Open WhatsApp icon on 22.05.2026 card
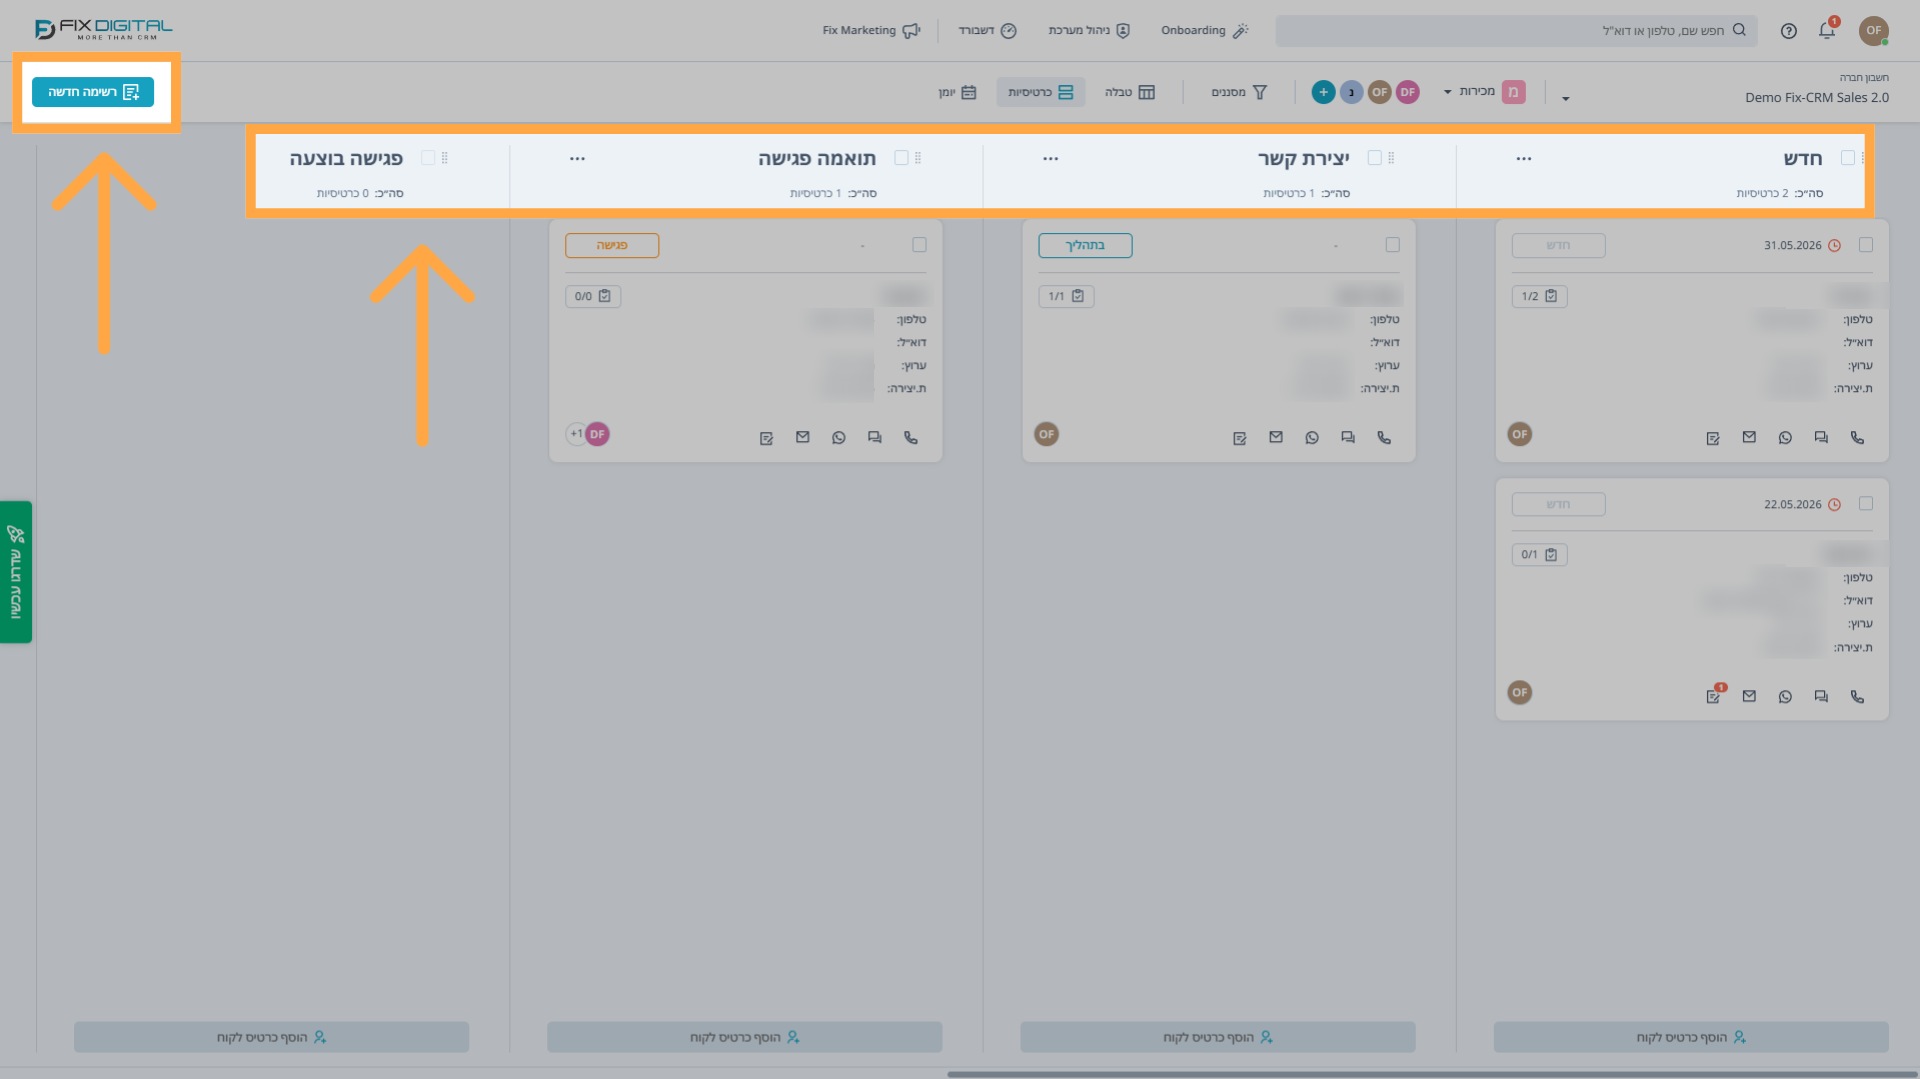Image resolution: width=1920 pixels, height=1079 pixels. [x=1785, y=697]
